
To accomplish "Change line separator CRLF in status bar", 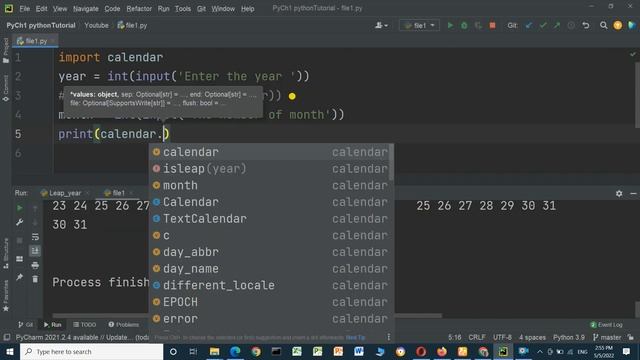I will click(x=477, y=337).
